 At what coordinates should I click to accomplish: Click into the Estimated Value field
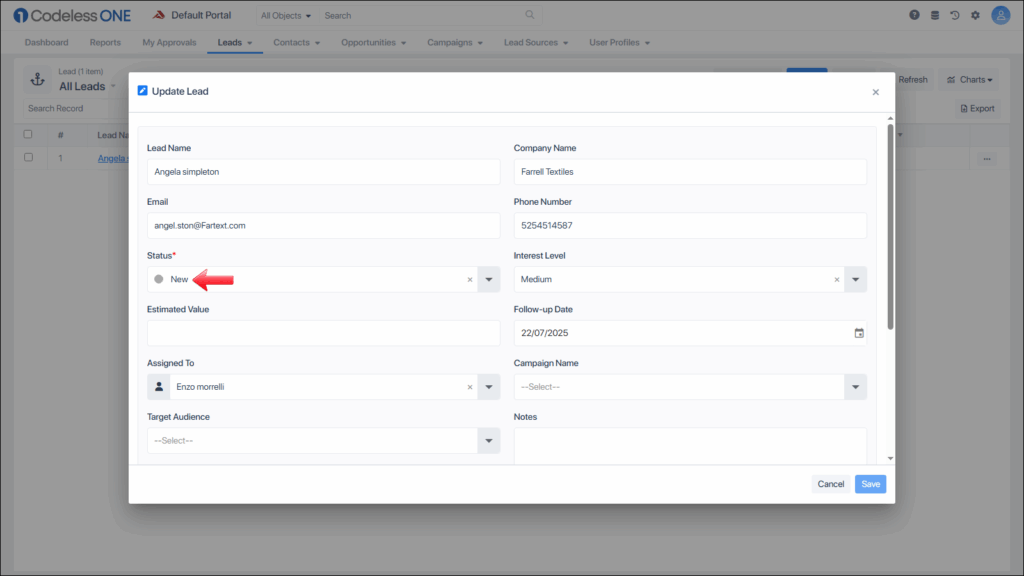323,333
